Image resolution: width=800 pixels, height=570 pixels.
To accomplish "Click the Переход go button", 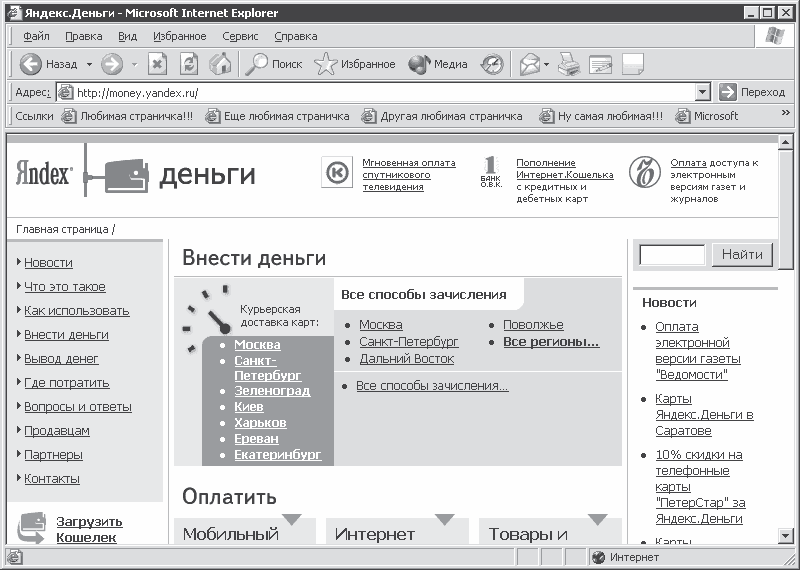I will 752,92.
